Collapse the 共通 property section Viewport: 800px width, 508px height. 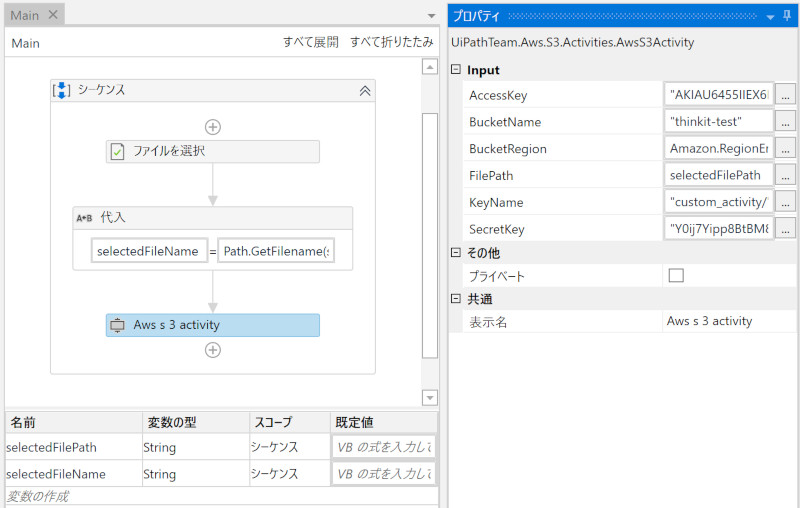(457, 299)
